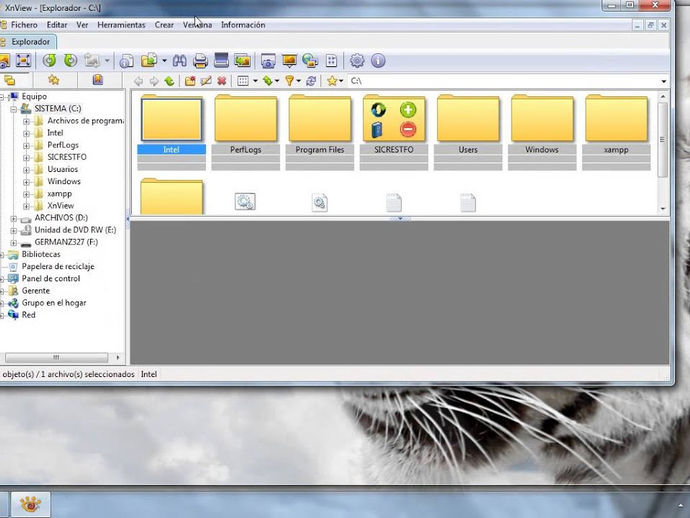Open the Herramientas menu

121,25
